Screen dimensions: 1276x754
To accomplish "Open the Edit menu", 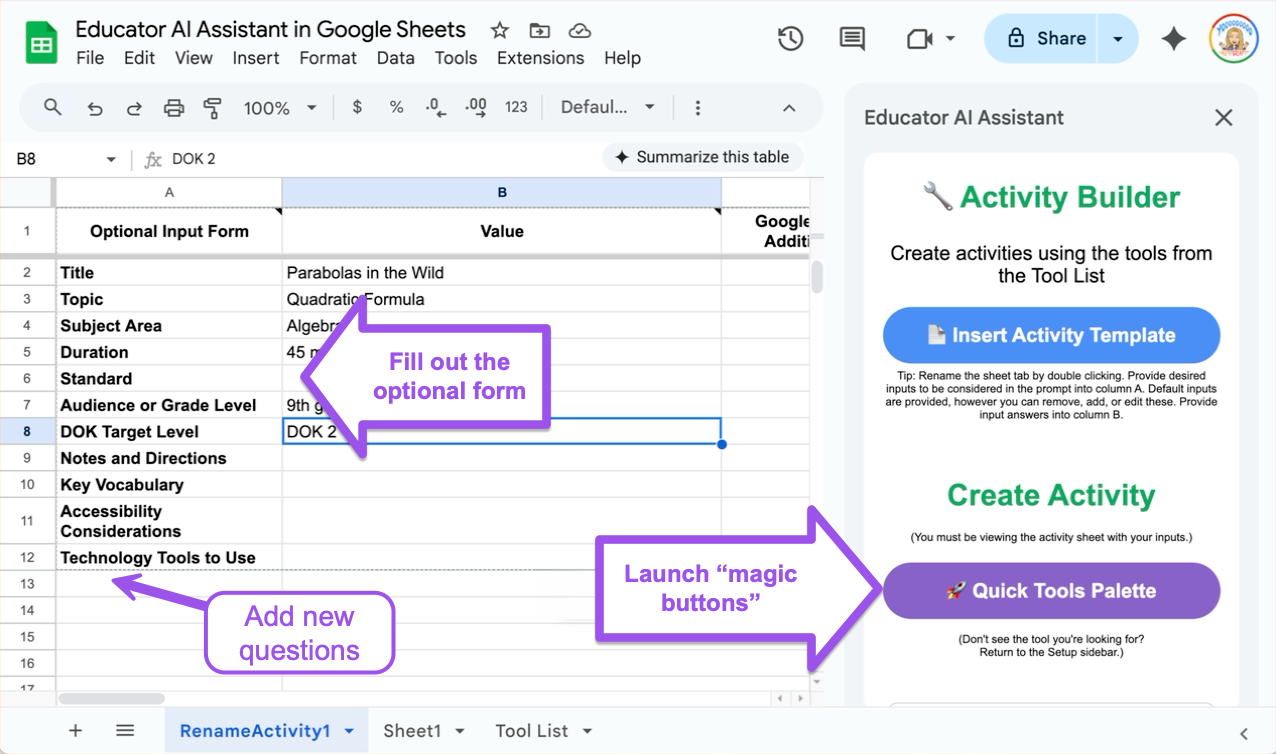I will point(139,58).
